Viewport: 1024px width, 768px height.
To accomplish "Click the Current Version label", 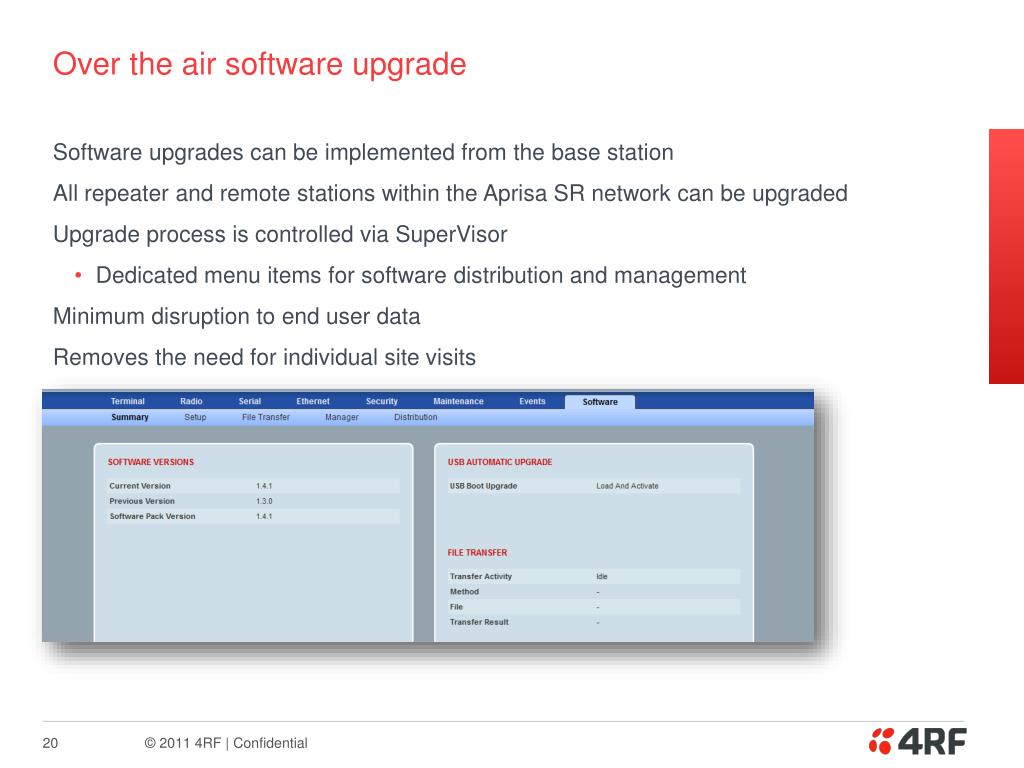I will (140, 486).
